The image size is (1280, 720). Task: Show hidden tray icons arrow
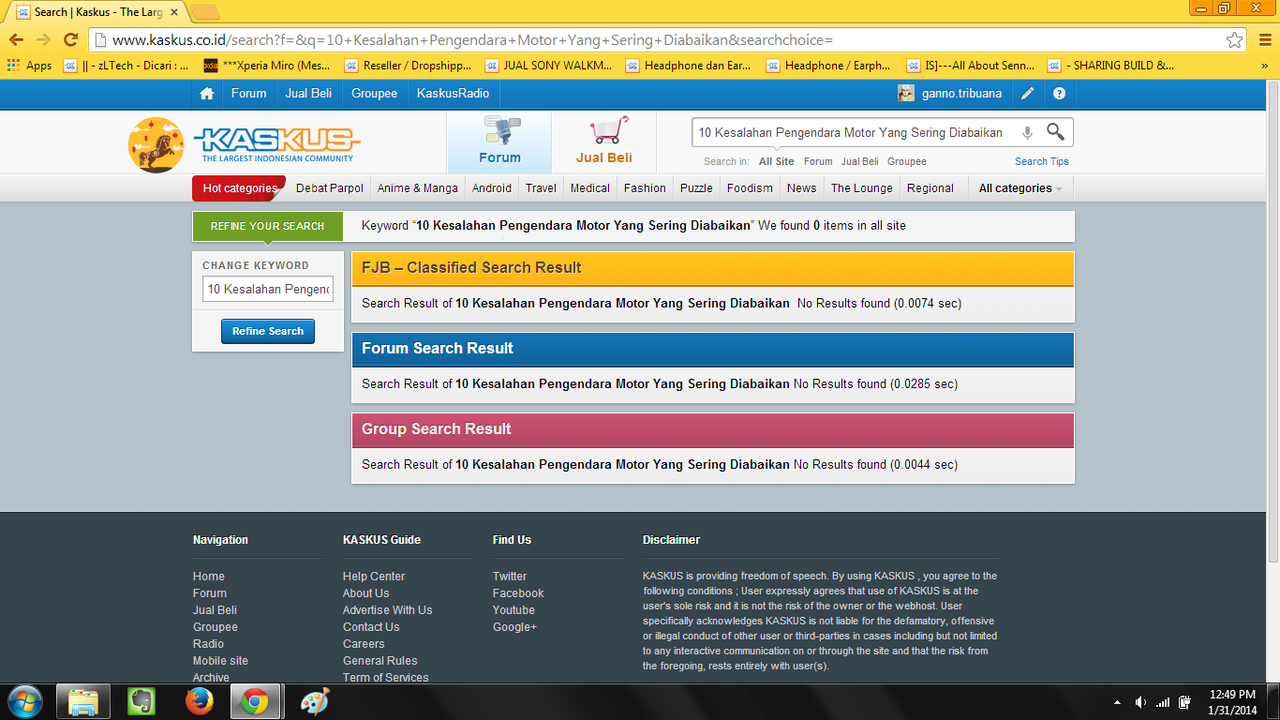pyautogui.click(x=1117, y=702)
